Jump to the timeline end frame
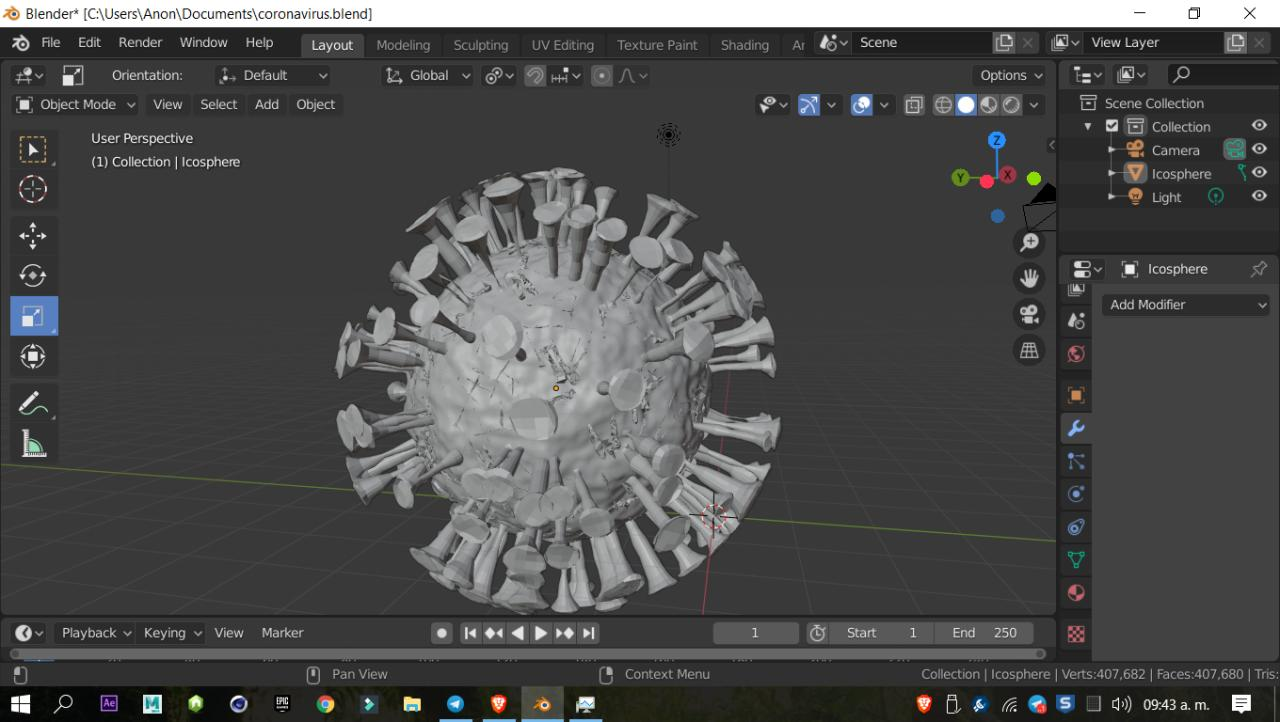 pos(589,633)
